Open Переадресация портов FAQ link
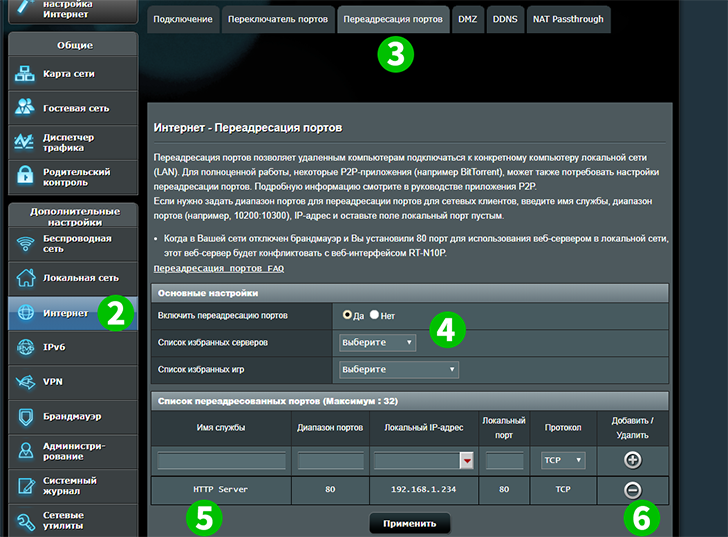Screen dimensions: 728x537 point(219,268)
